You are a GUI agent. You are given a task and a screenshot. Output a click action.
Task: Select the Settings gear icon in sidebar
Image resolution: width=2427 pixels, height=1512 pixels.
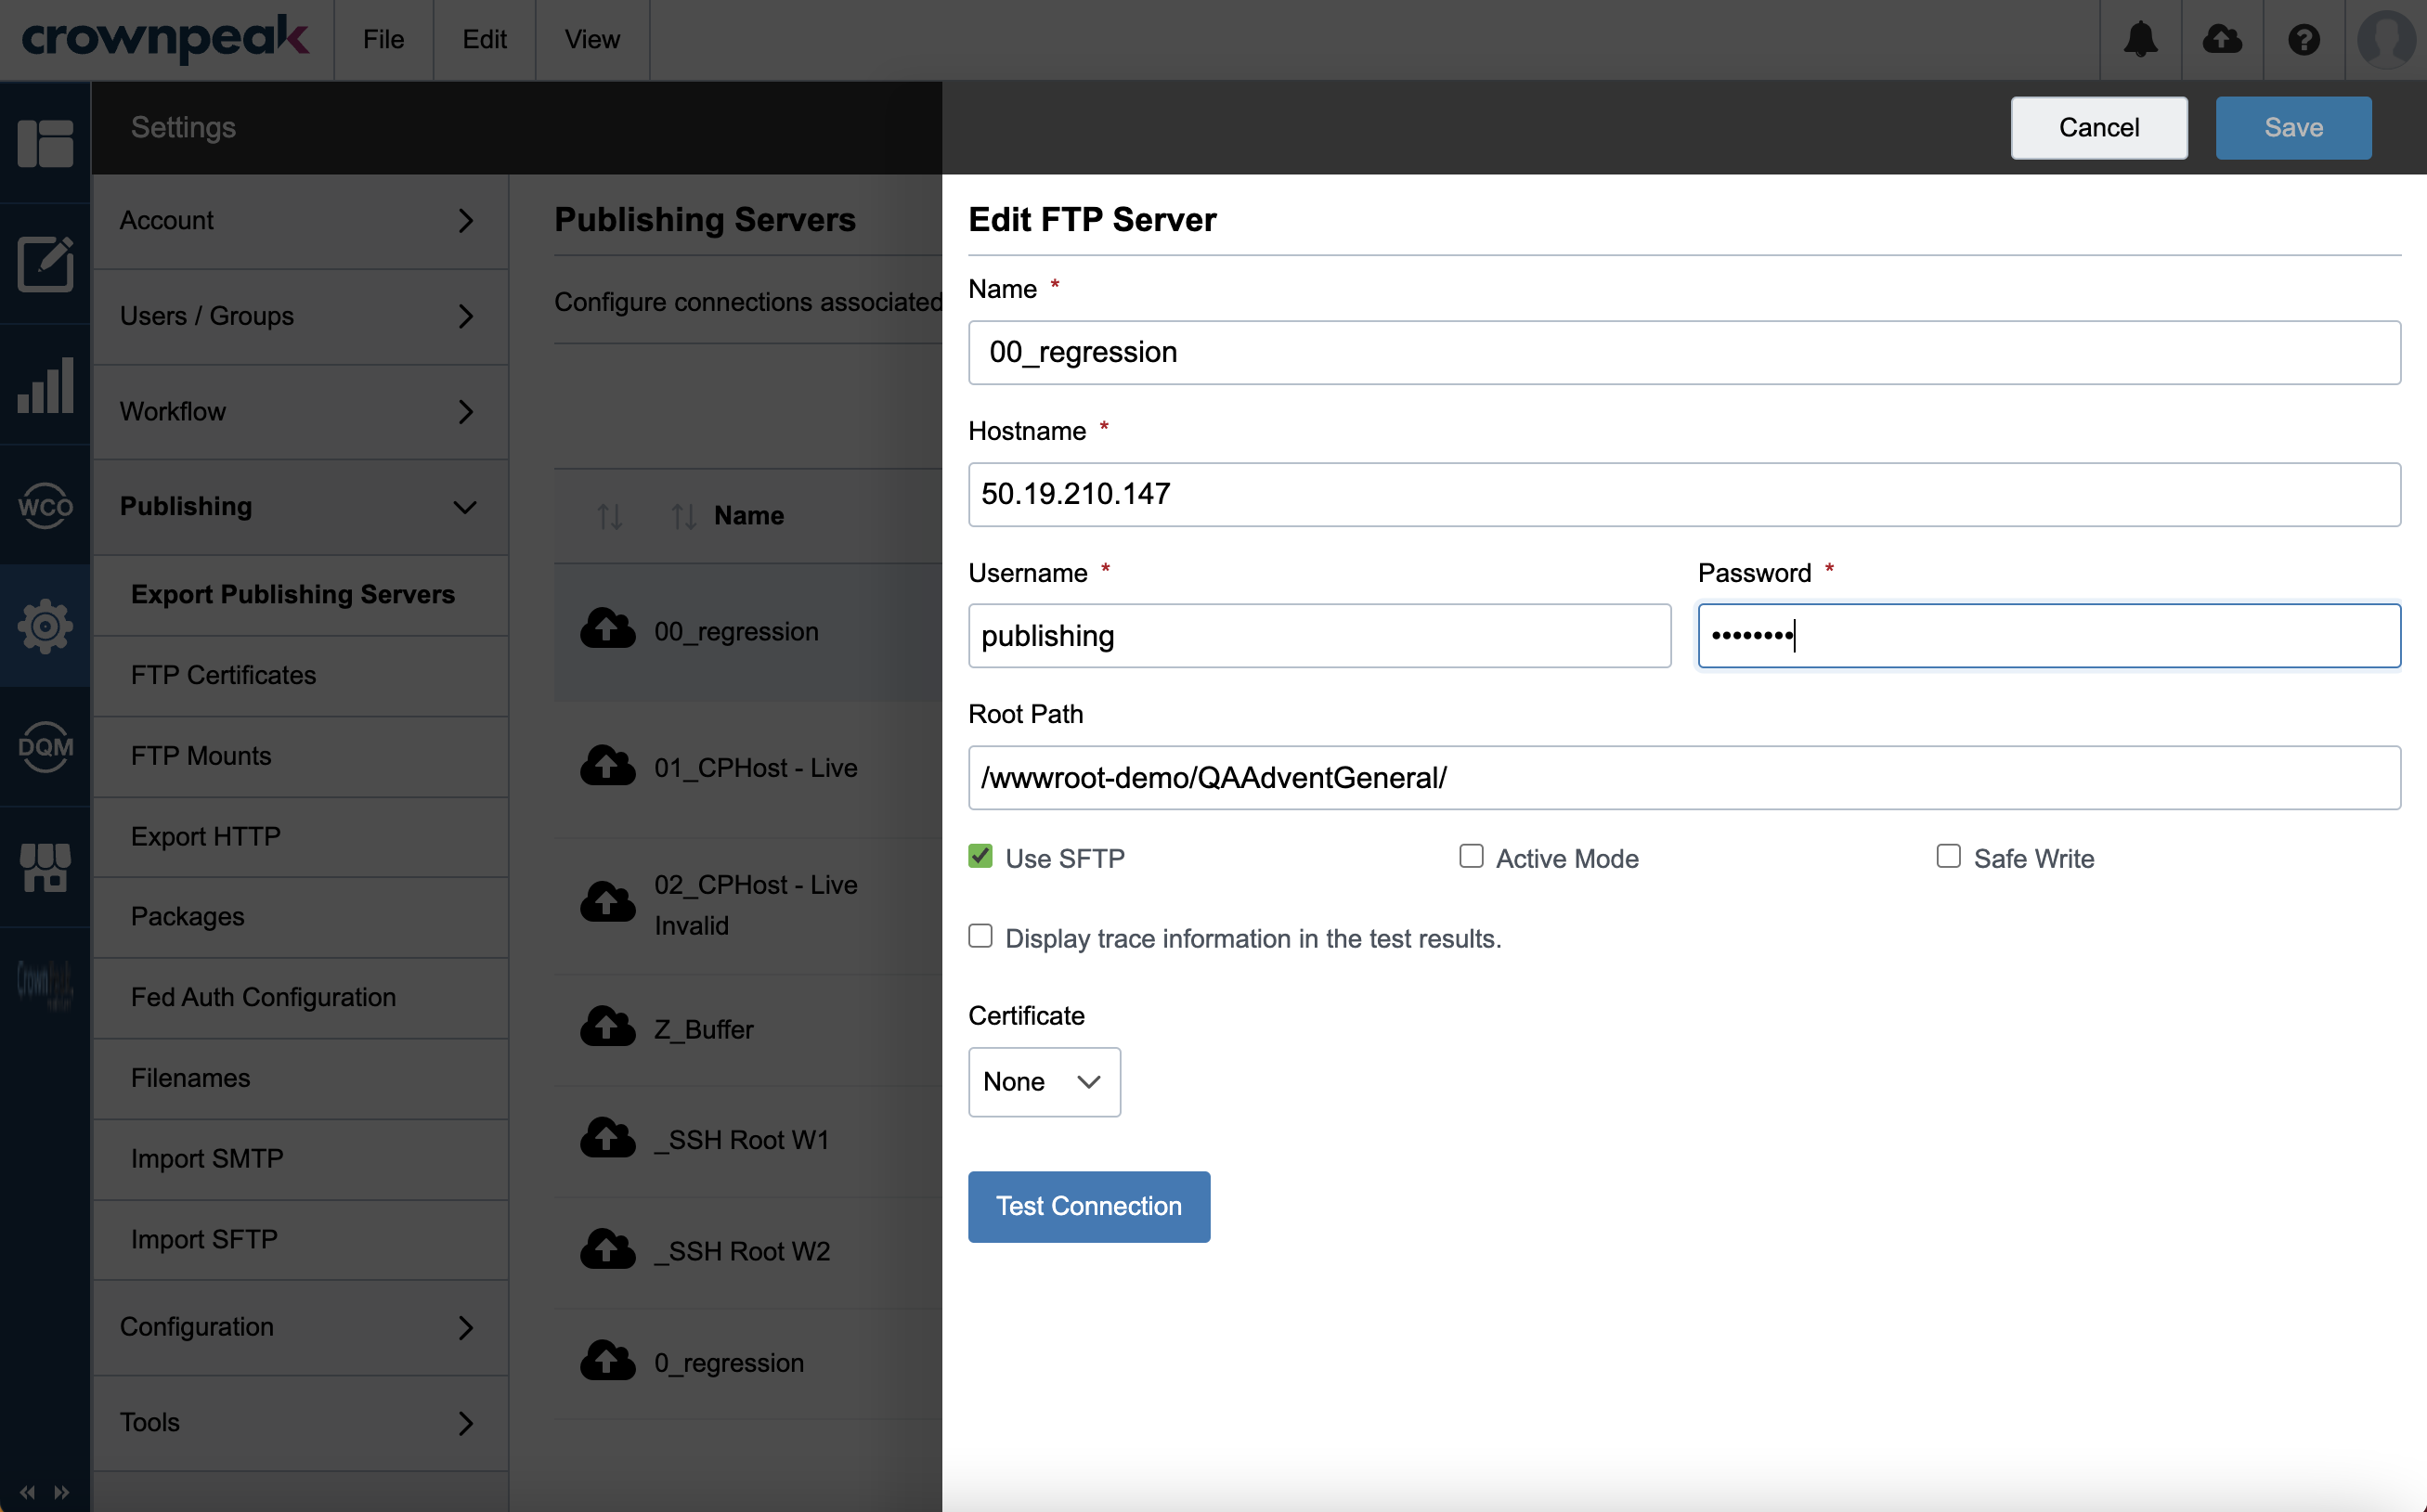tap(45, 627)
